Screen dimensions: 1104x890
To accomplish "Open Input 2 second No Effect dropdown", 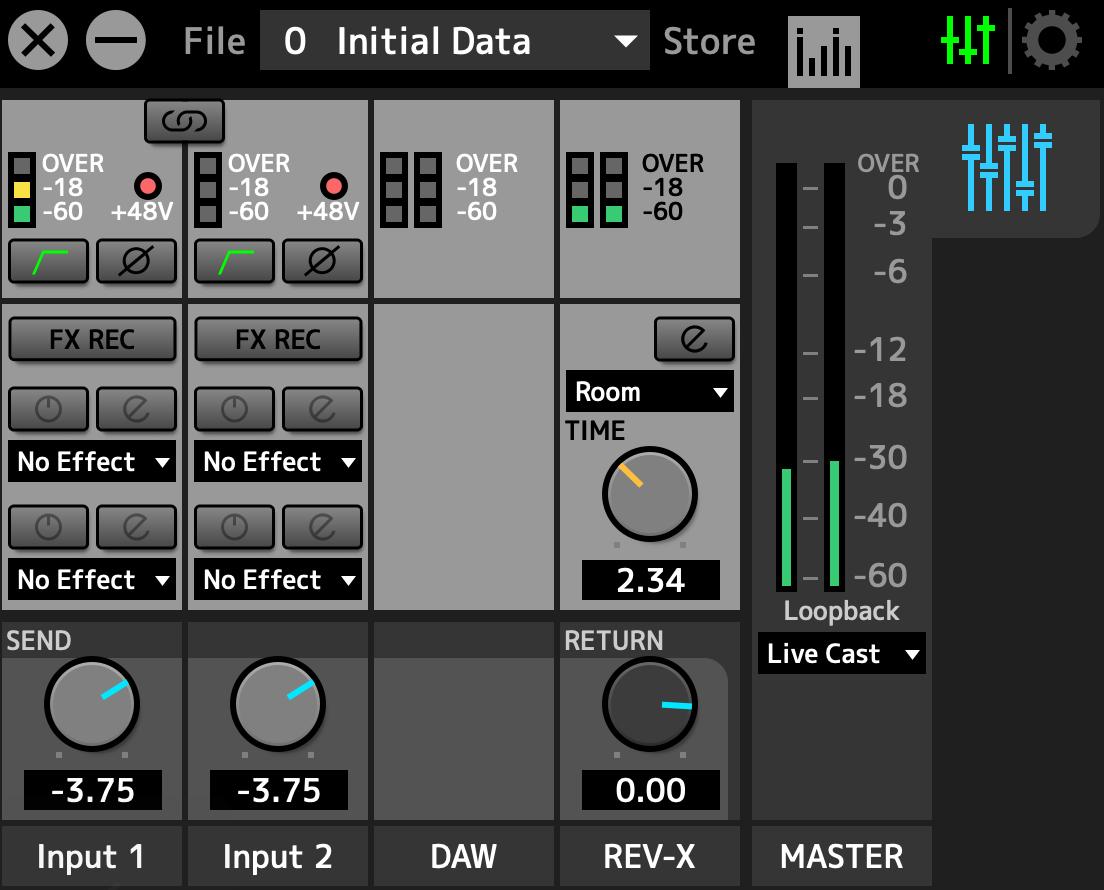I will coord(278,579).
